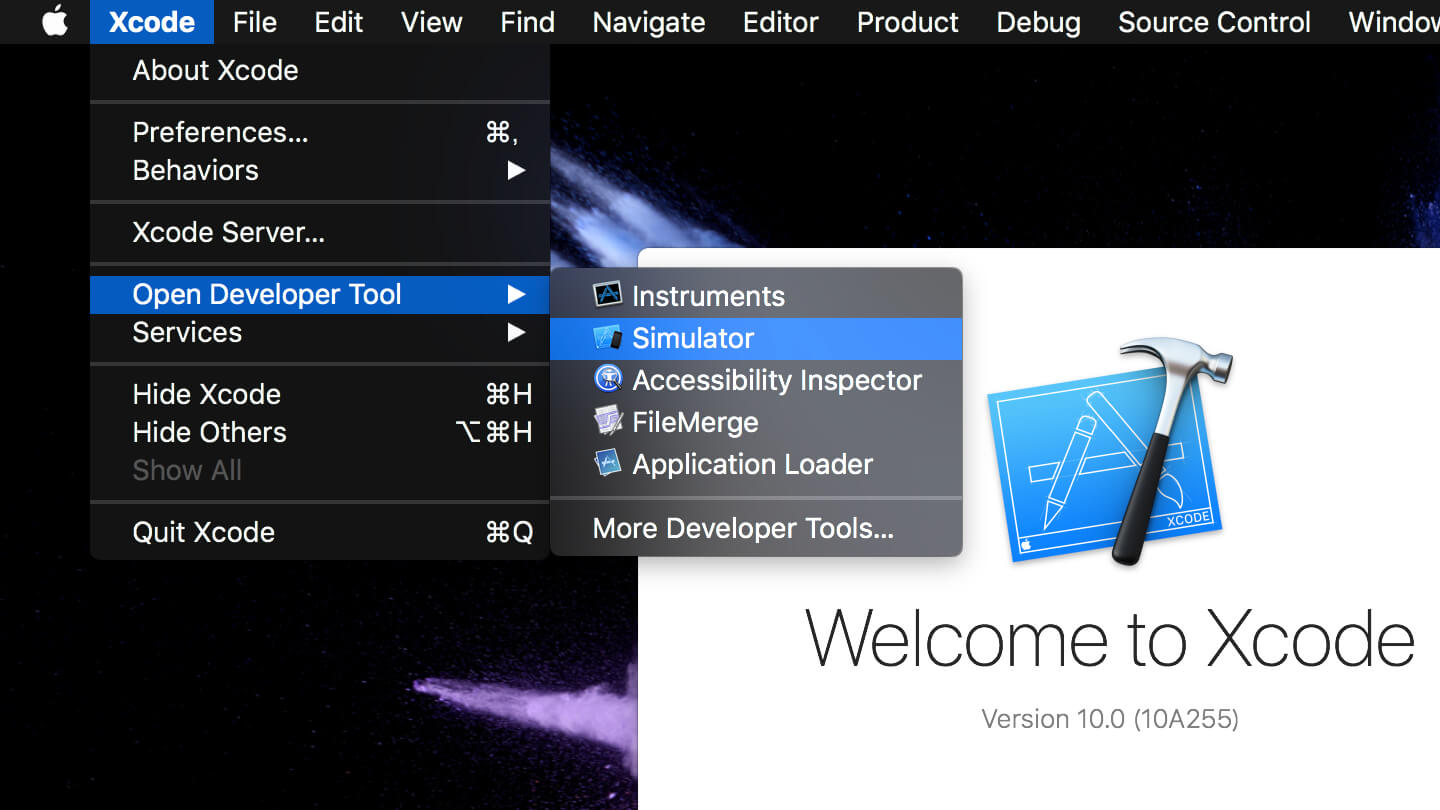
Task: Click the Application Loader icon
Action: coord(607,464)
